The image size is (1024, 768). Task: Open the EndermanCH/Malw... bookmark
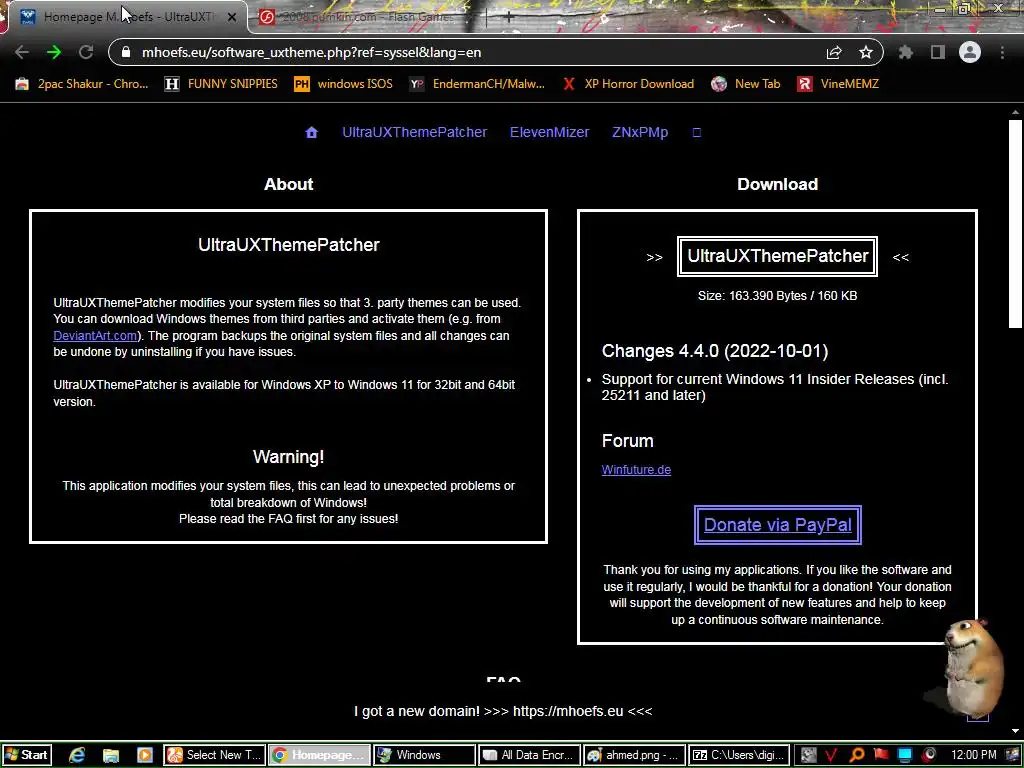[x=477, y=84]
